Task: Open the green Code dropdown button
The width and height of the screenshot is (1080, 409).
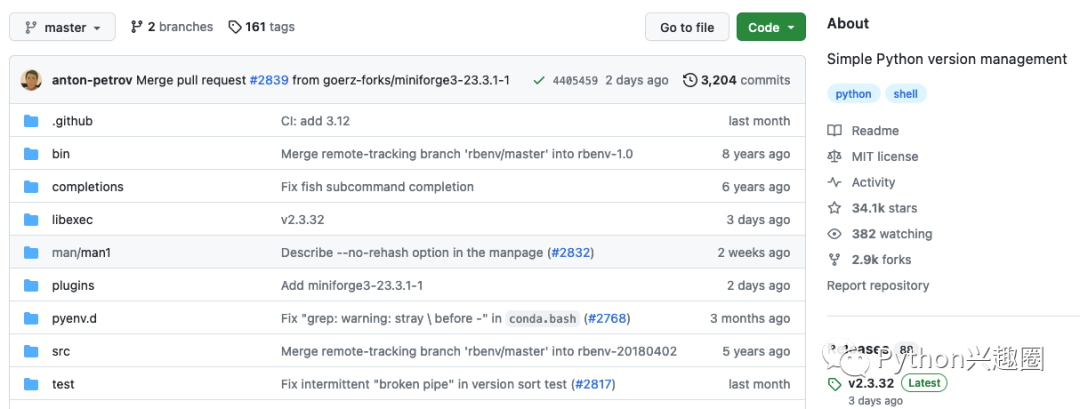Action: (771, 28)
